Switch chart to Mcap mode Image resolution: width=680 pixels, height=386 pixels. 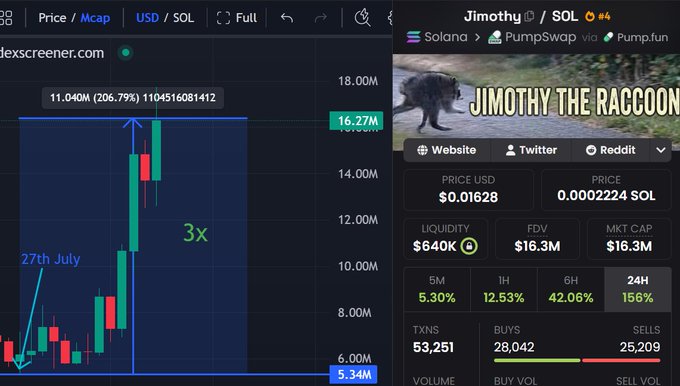[95, 18]
